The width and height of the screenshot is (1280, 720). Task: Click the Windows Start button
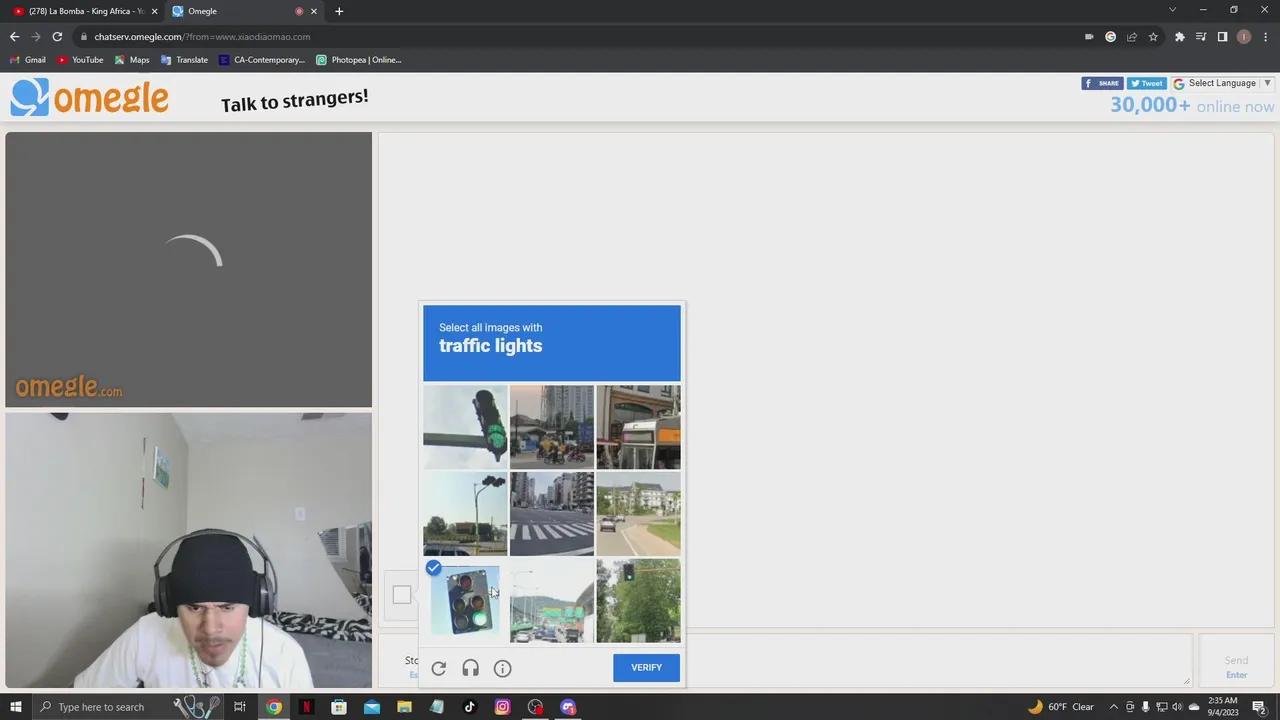15,707
